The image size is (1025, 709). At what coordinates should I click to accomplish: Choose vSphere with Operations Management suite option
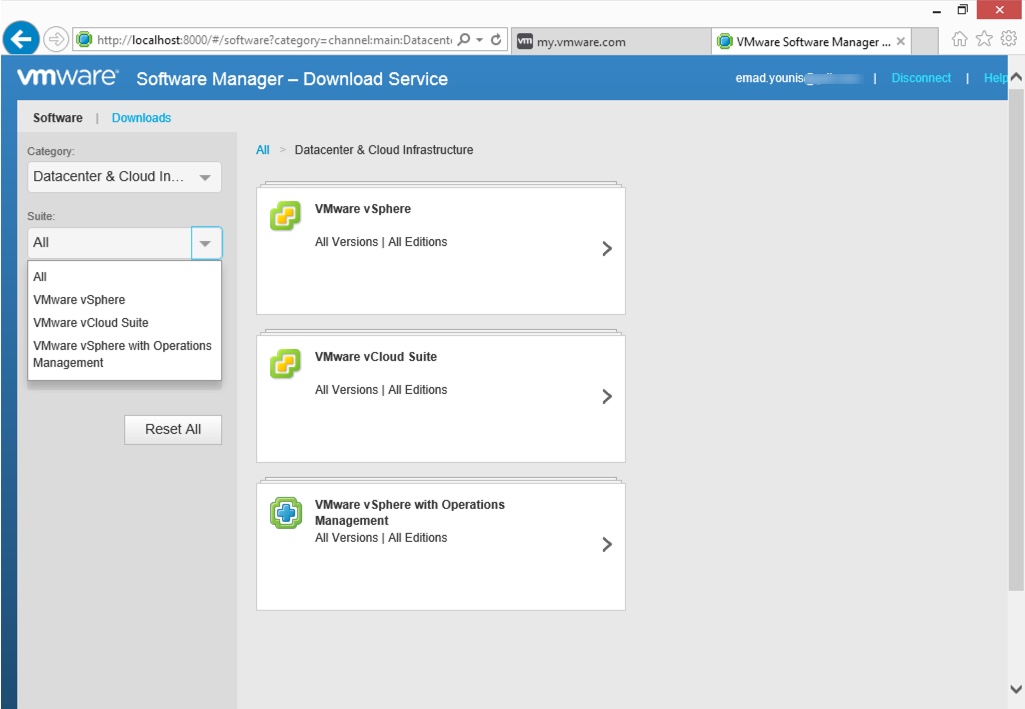(x=122, y=354)
